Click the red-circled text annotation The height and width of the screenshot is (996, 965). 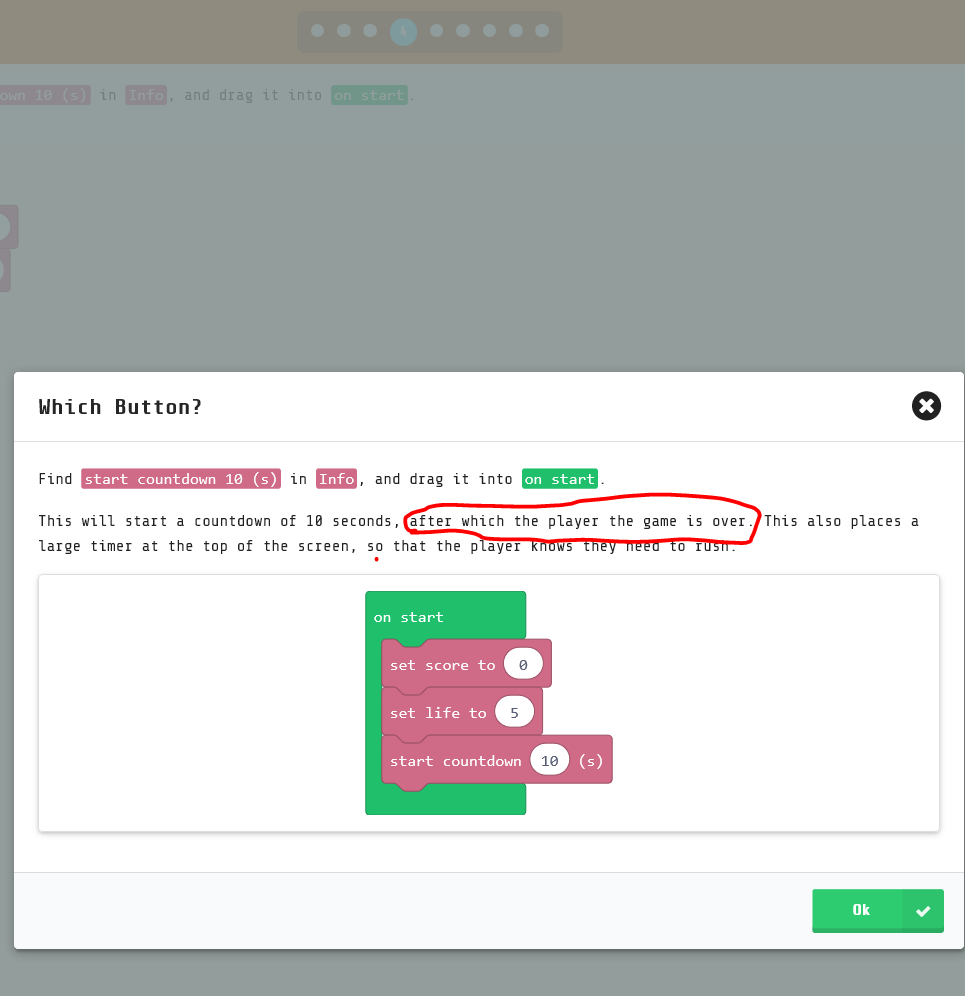(x=580, y=521)
